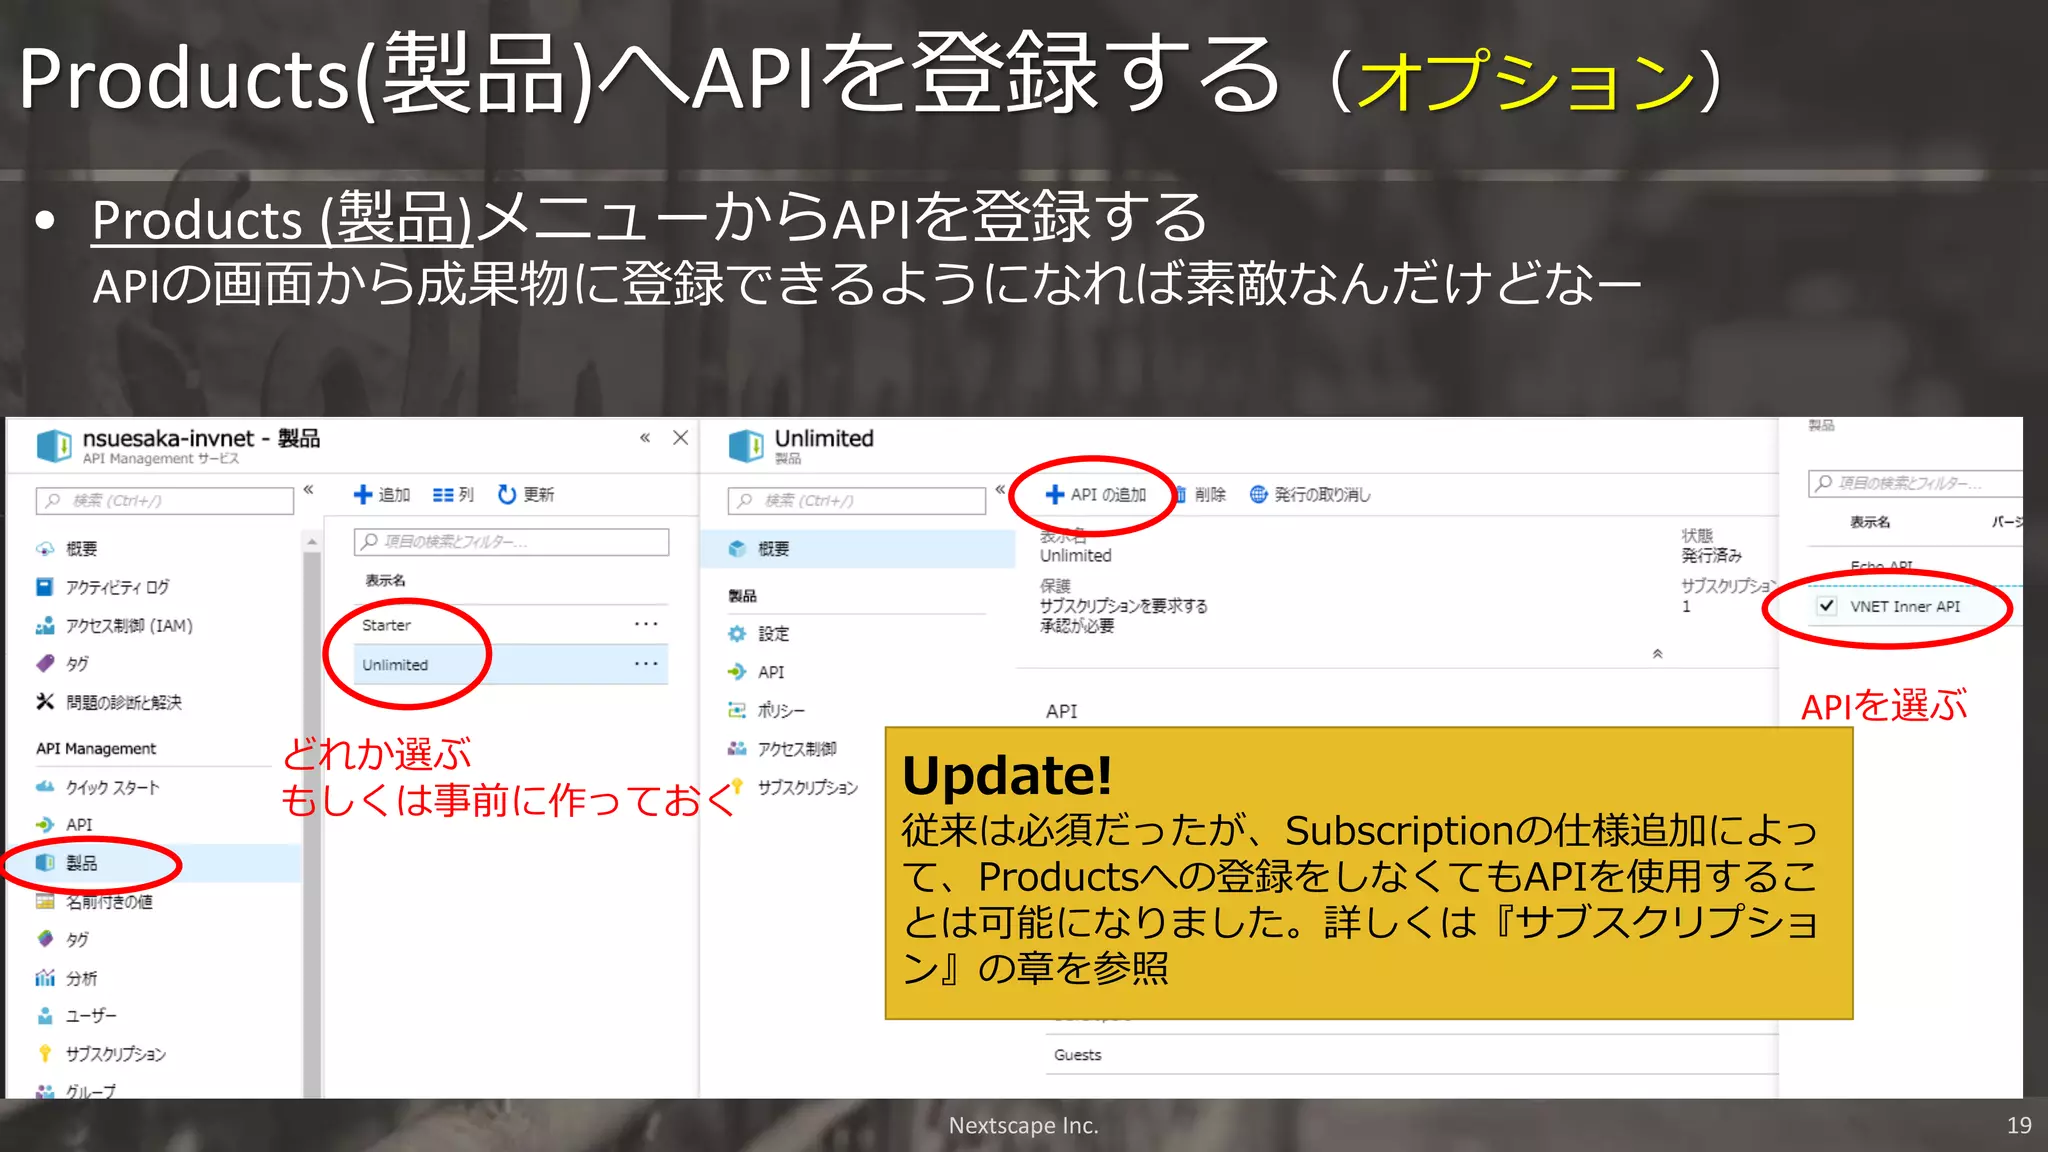
Task: Open API item in Unlimited blade menu
Action: point(757,672)
